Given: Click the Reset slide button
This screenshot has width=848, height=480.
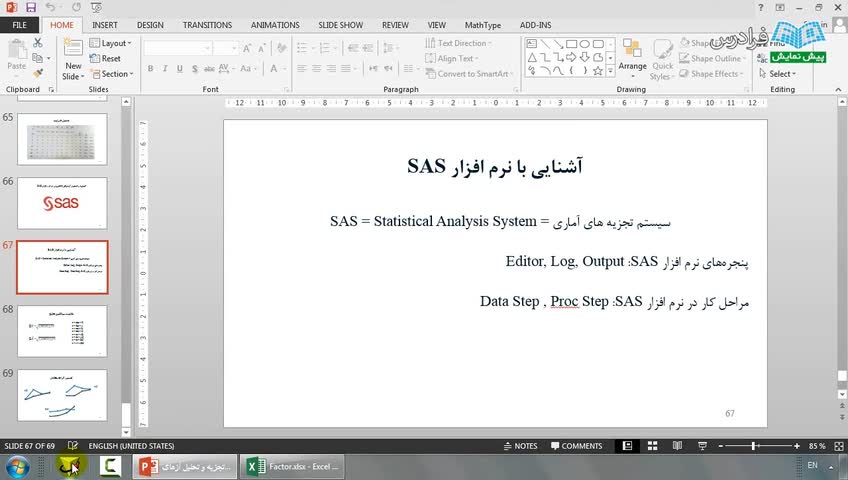Looking at the screenshot, I should pyautogui.click(x=105, y=58).
